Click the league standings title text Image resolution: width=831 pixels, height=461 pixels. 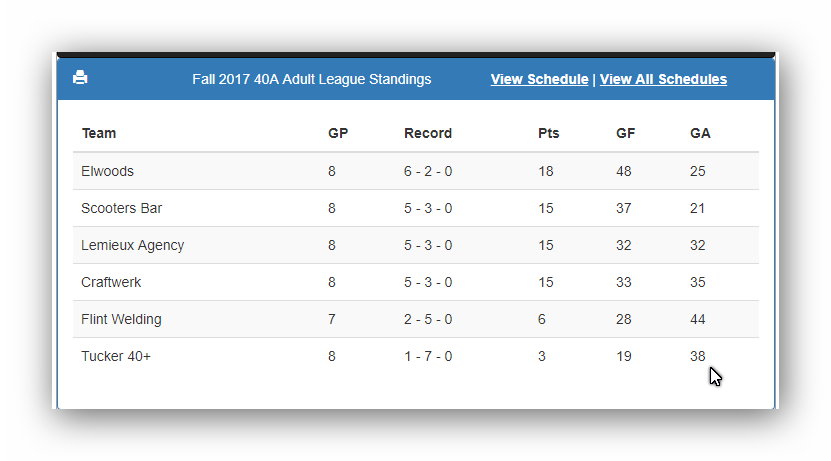point(312,79)
